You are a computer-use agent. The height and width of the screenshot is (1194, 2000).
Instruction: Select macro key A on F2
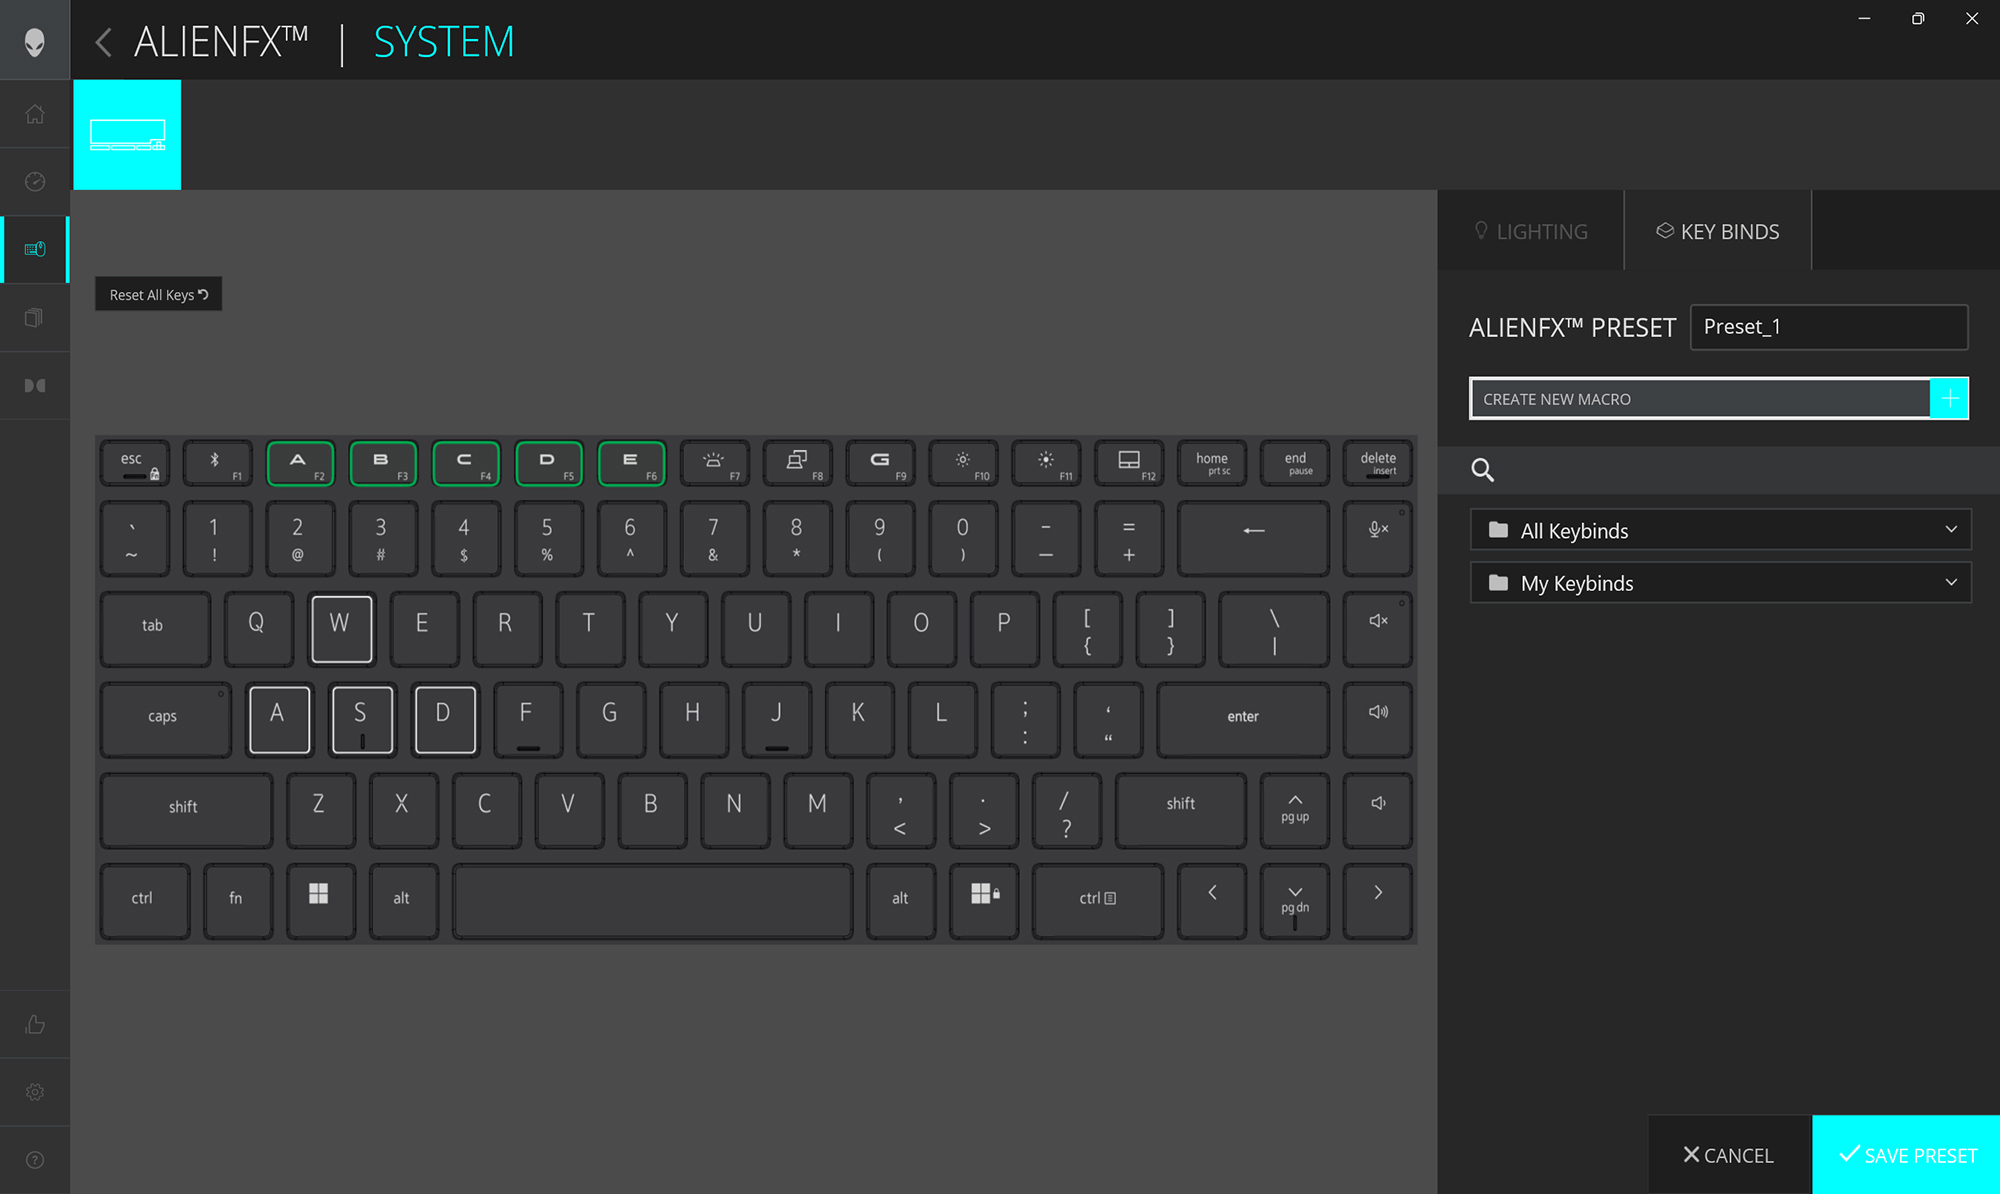301,463
